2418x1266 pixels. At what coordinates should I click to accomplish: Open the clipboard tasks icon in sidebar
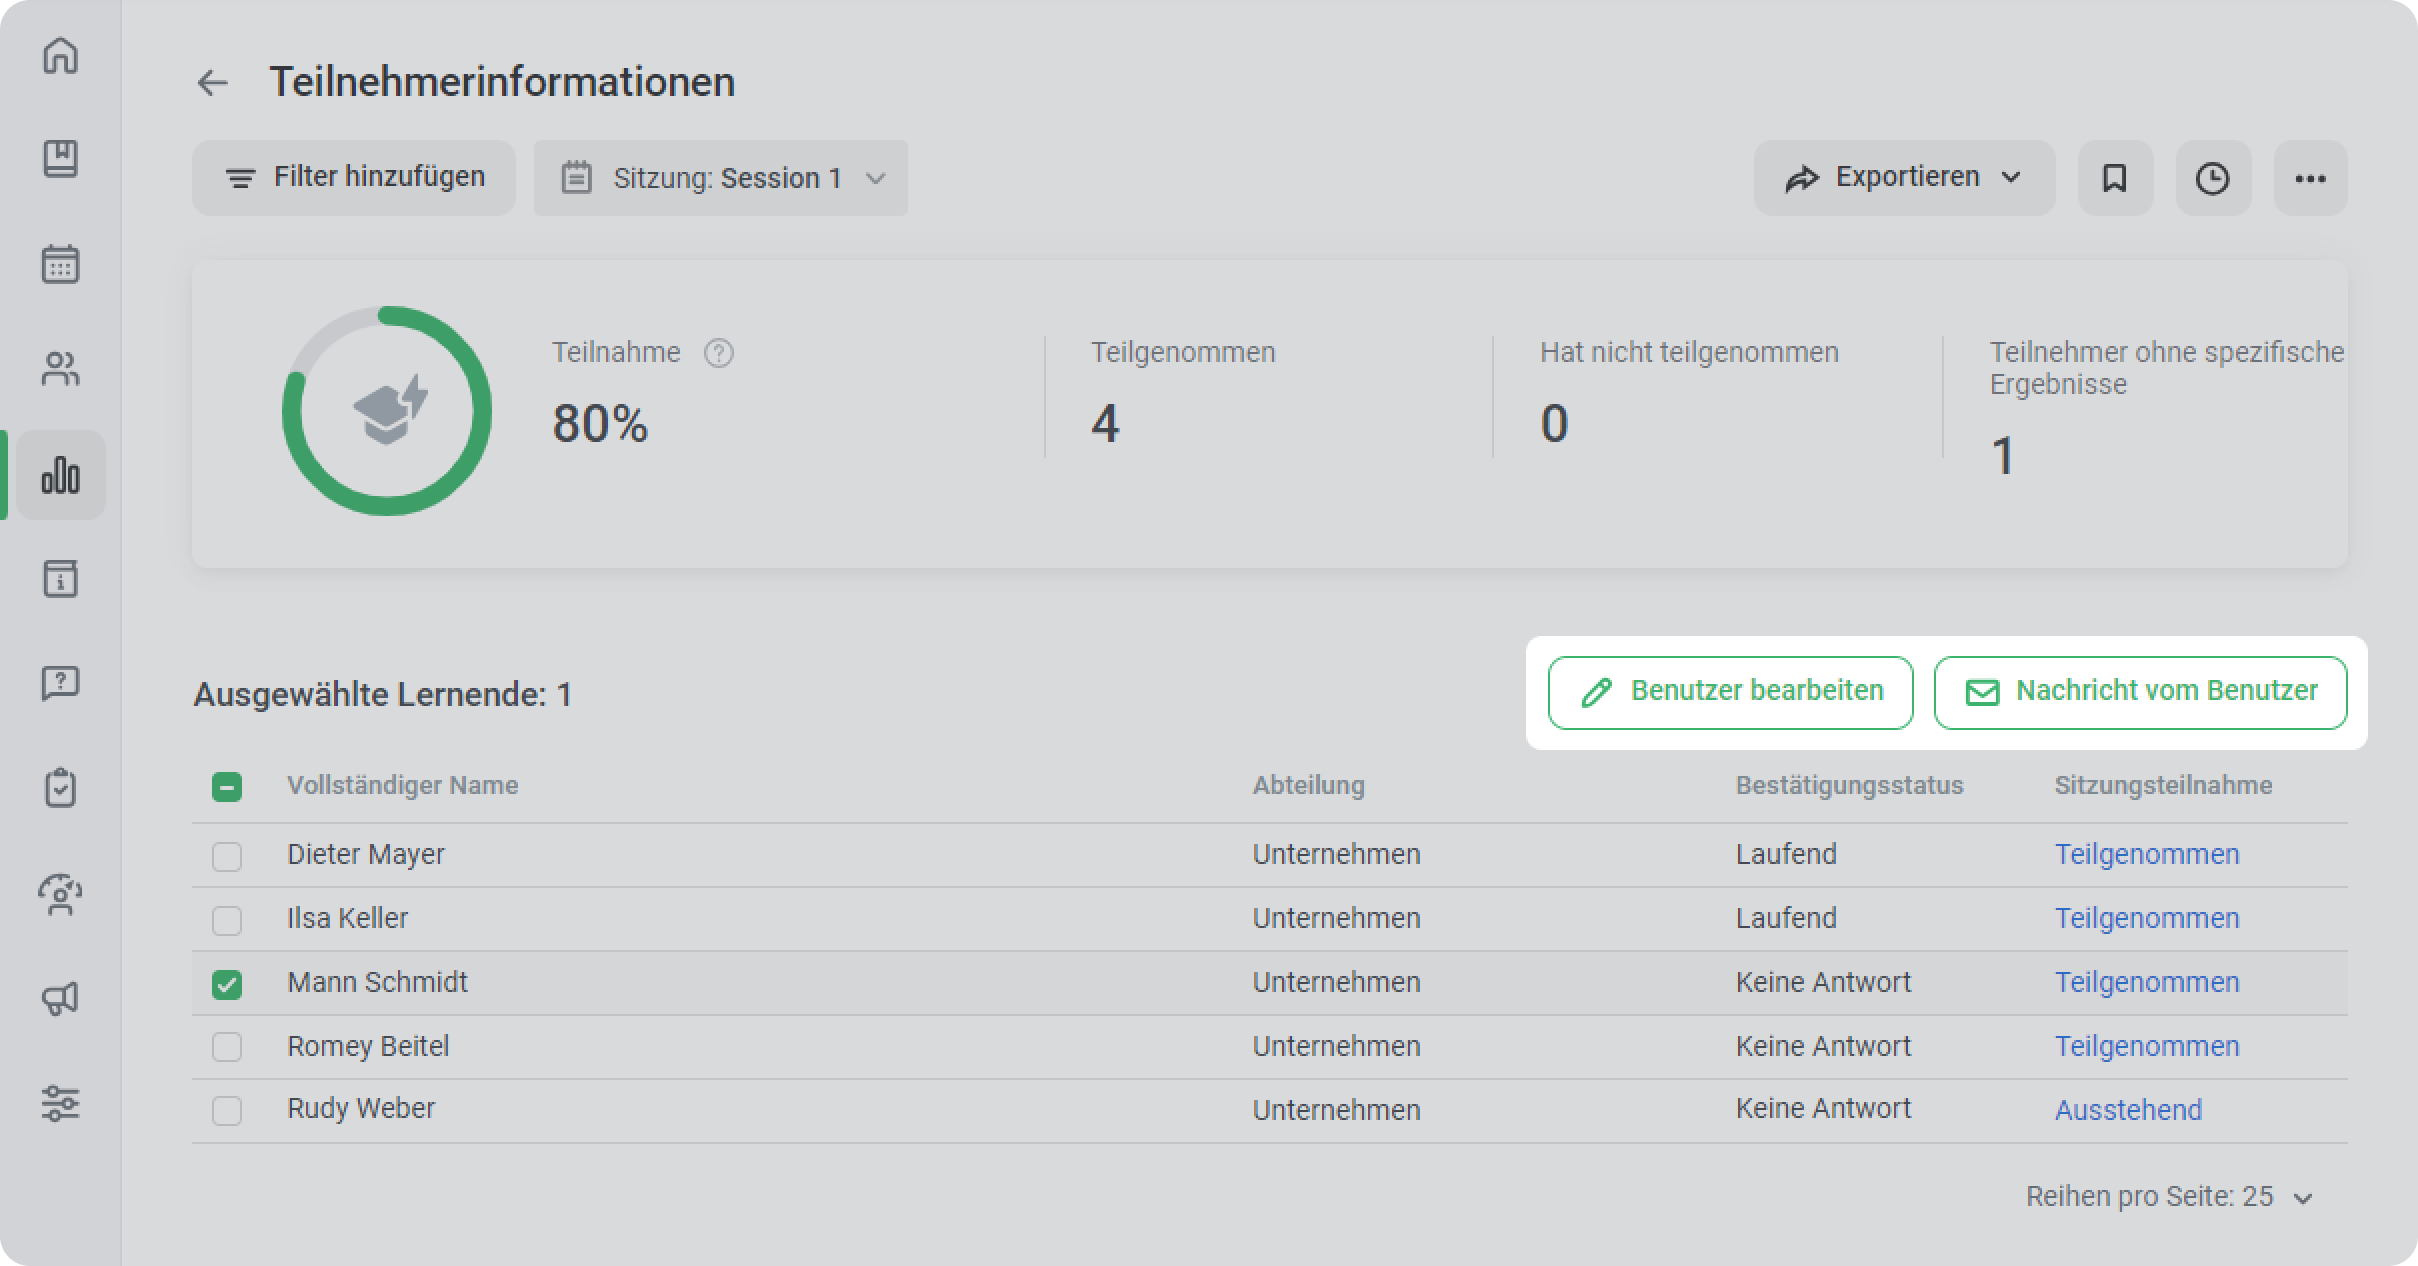tap(60, 788)
